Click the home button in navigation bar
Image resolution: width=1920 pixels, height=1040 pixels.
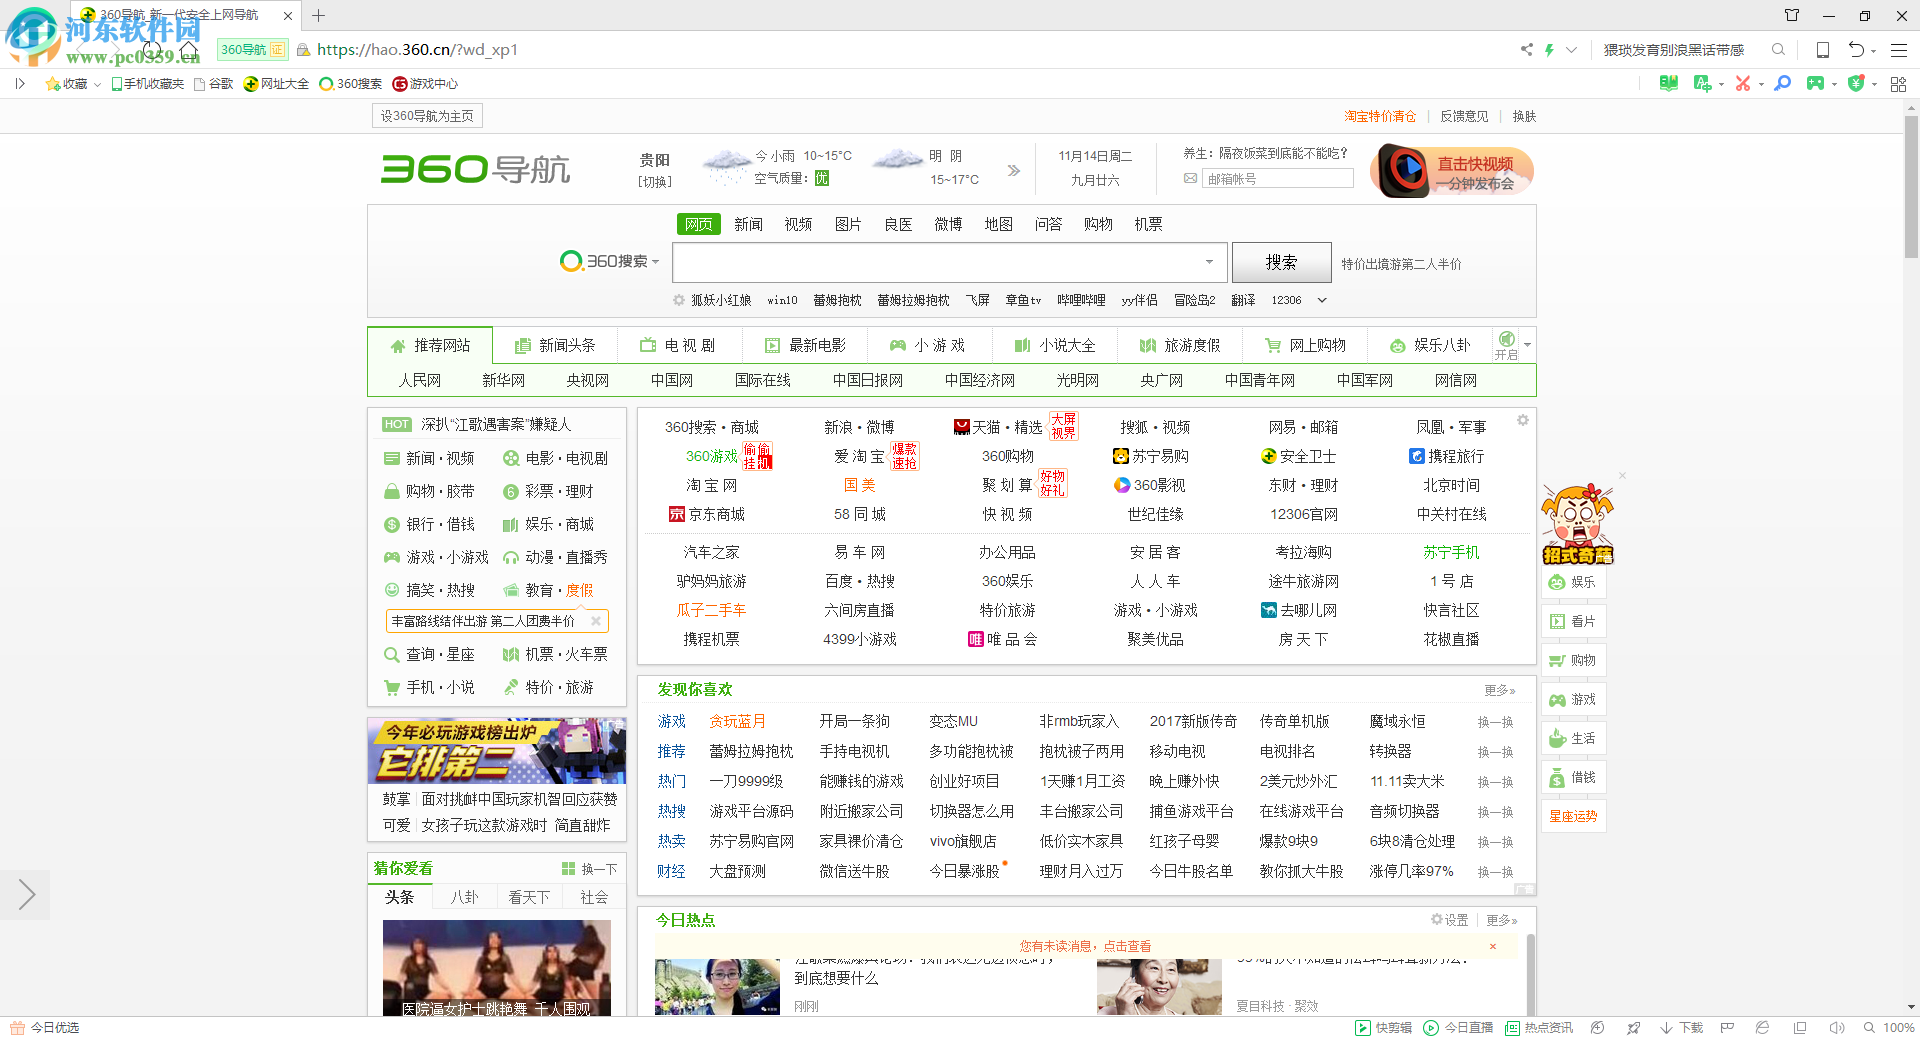189,49
